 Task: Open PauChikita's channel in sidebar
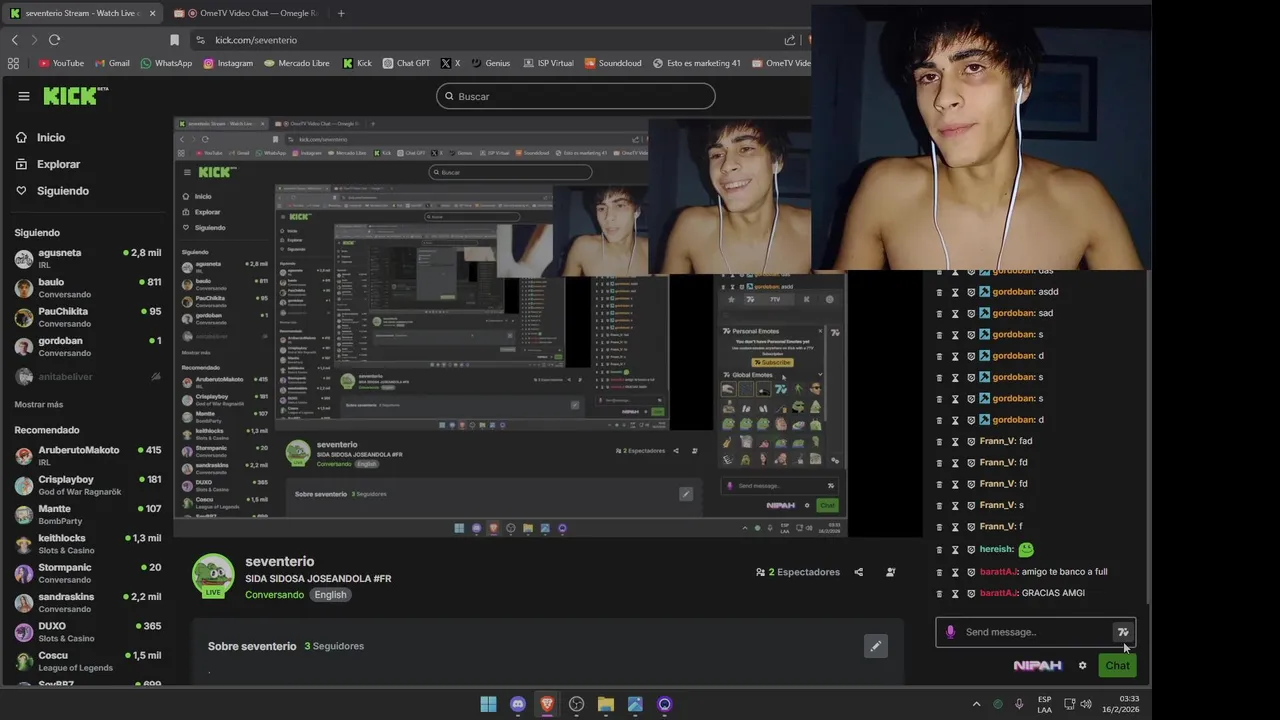[88, 317]
